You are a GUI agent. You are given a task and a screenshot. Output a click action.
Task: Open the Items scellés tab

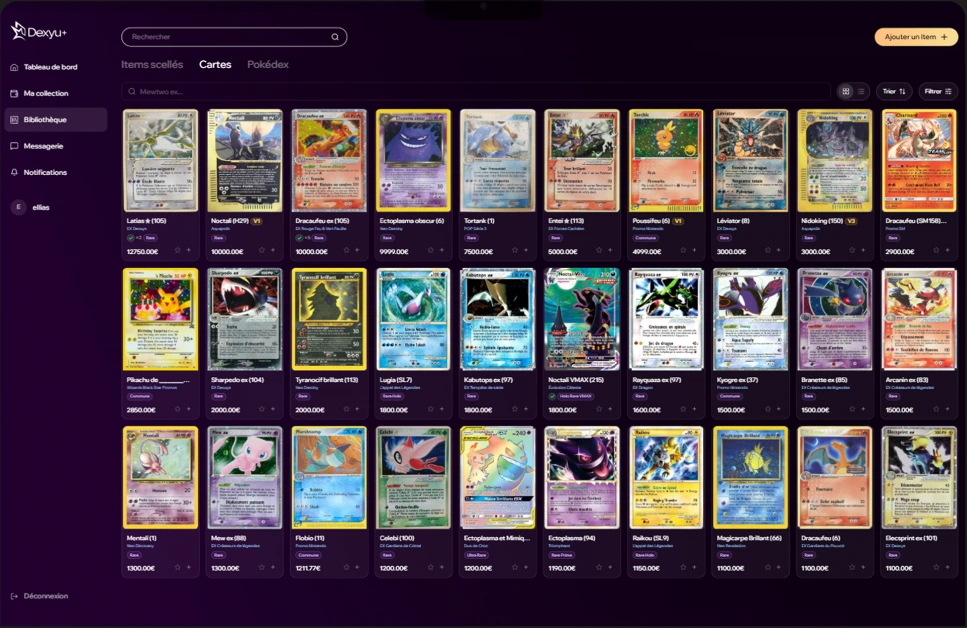point(152,64)
